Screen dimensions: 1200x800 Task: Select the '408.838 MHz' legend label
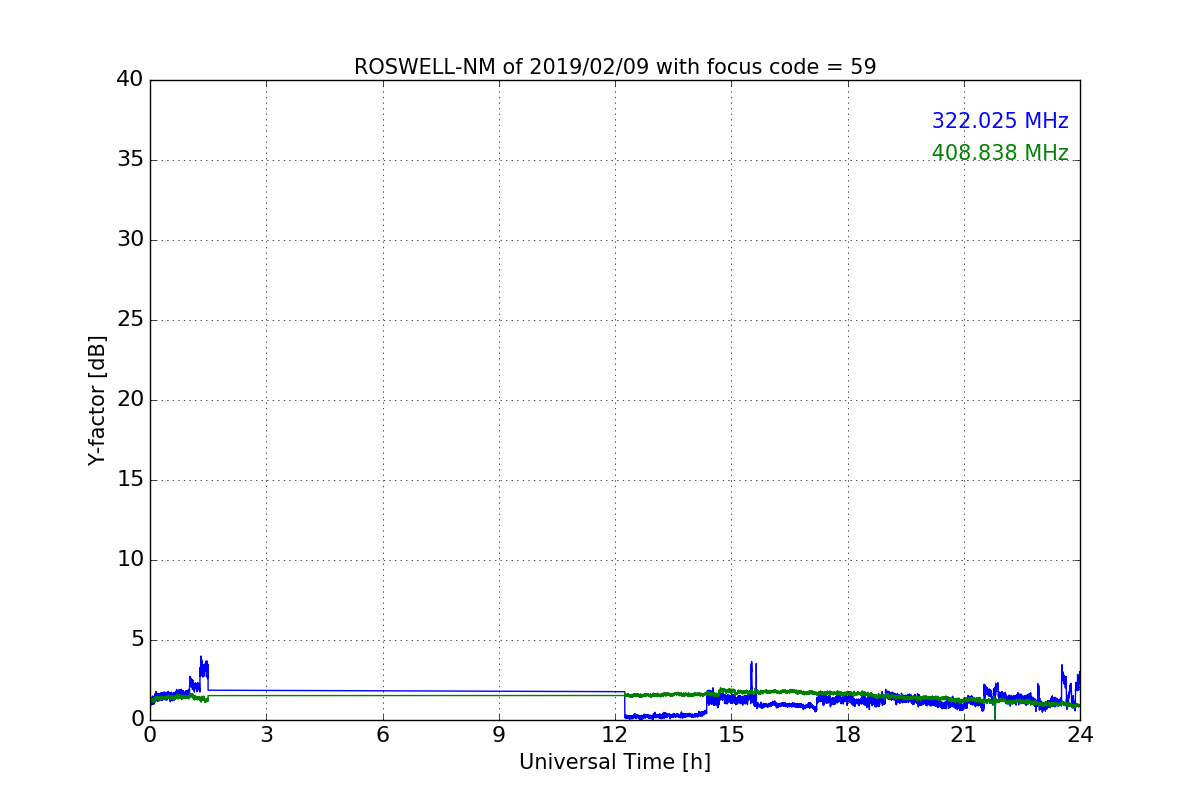1000,153
